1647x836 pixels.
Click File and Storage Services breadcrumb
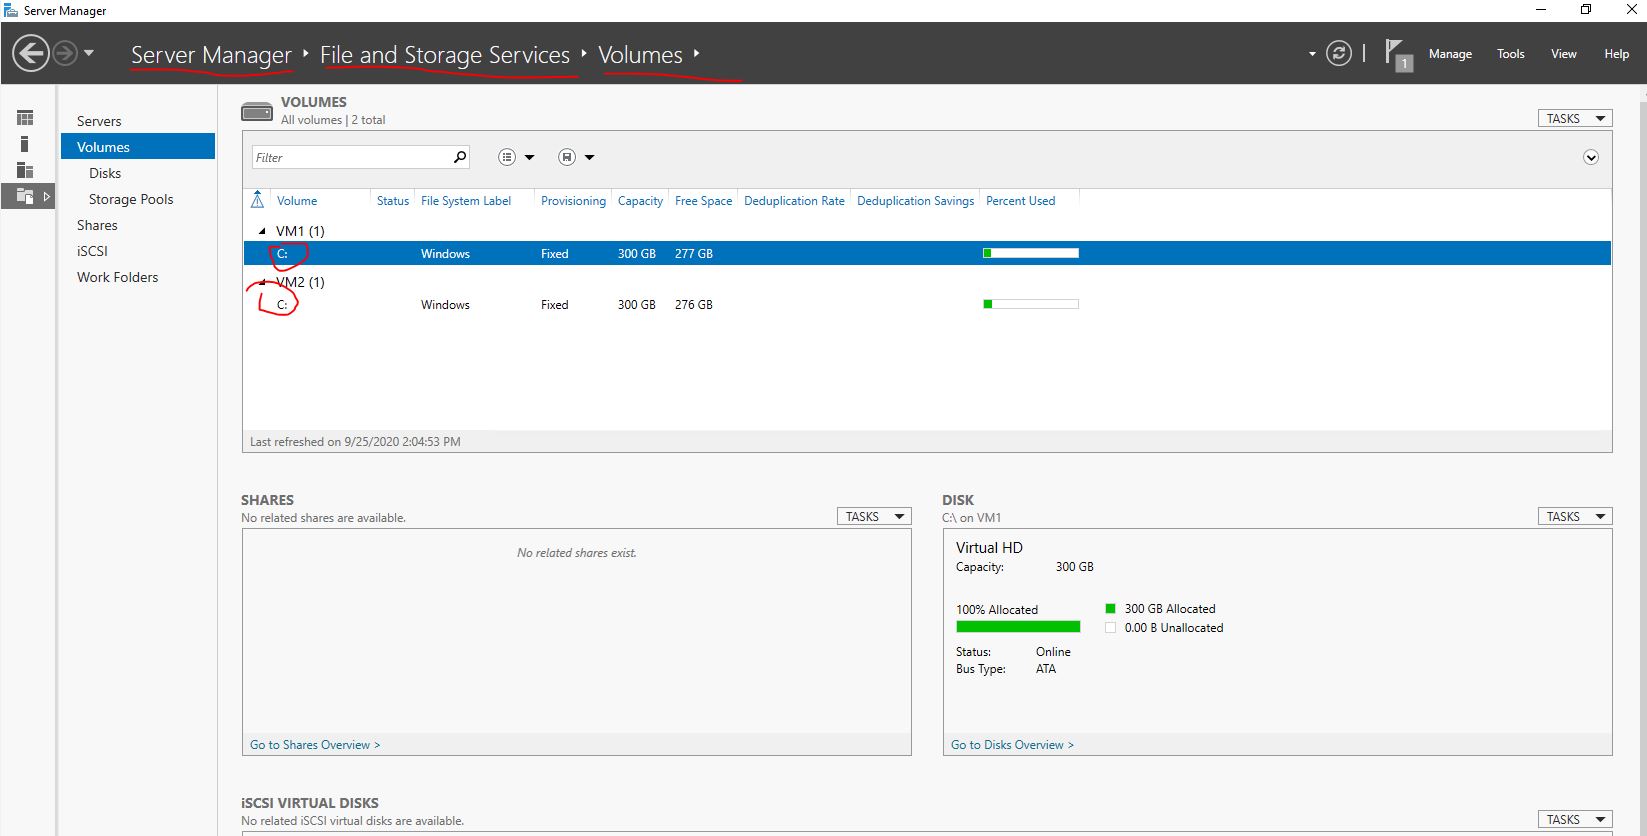[445, 55]
